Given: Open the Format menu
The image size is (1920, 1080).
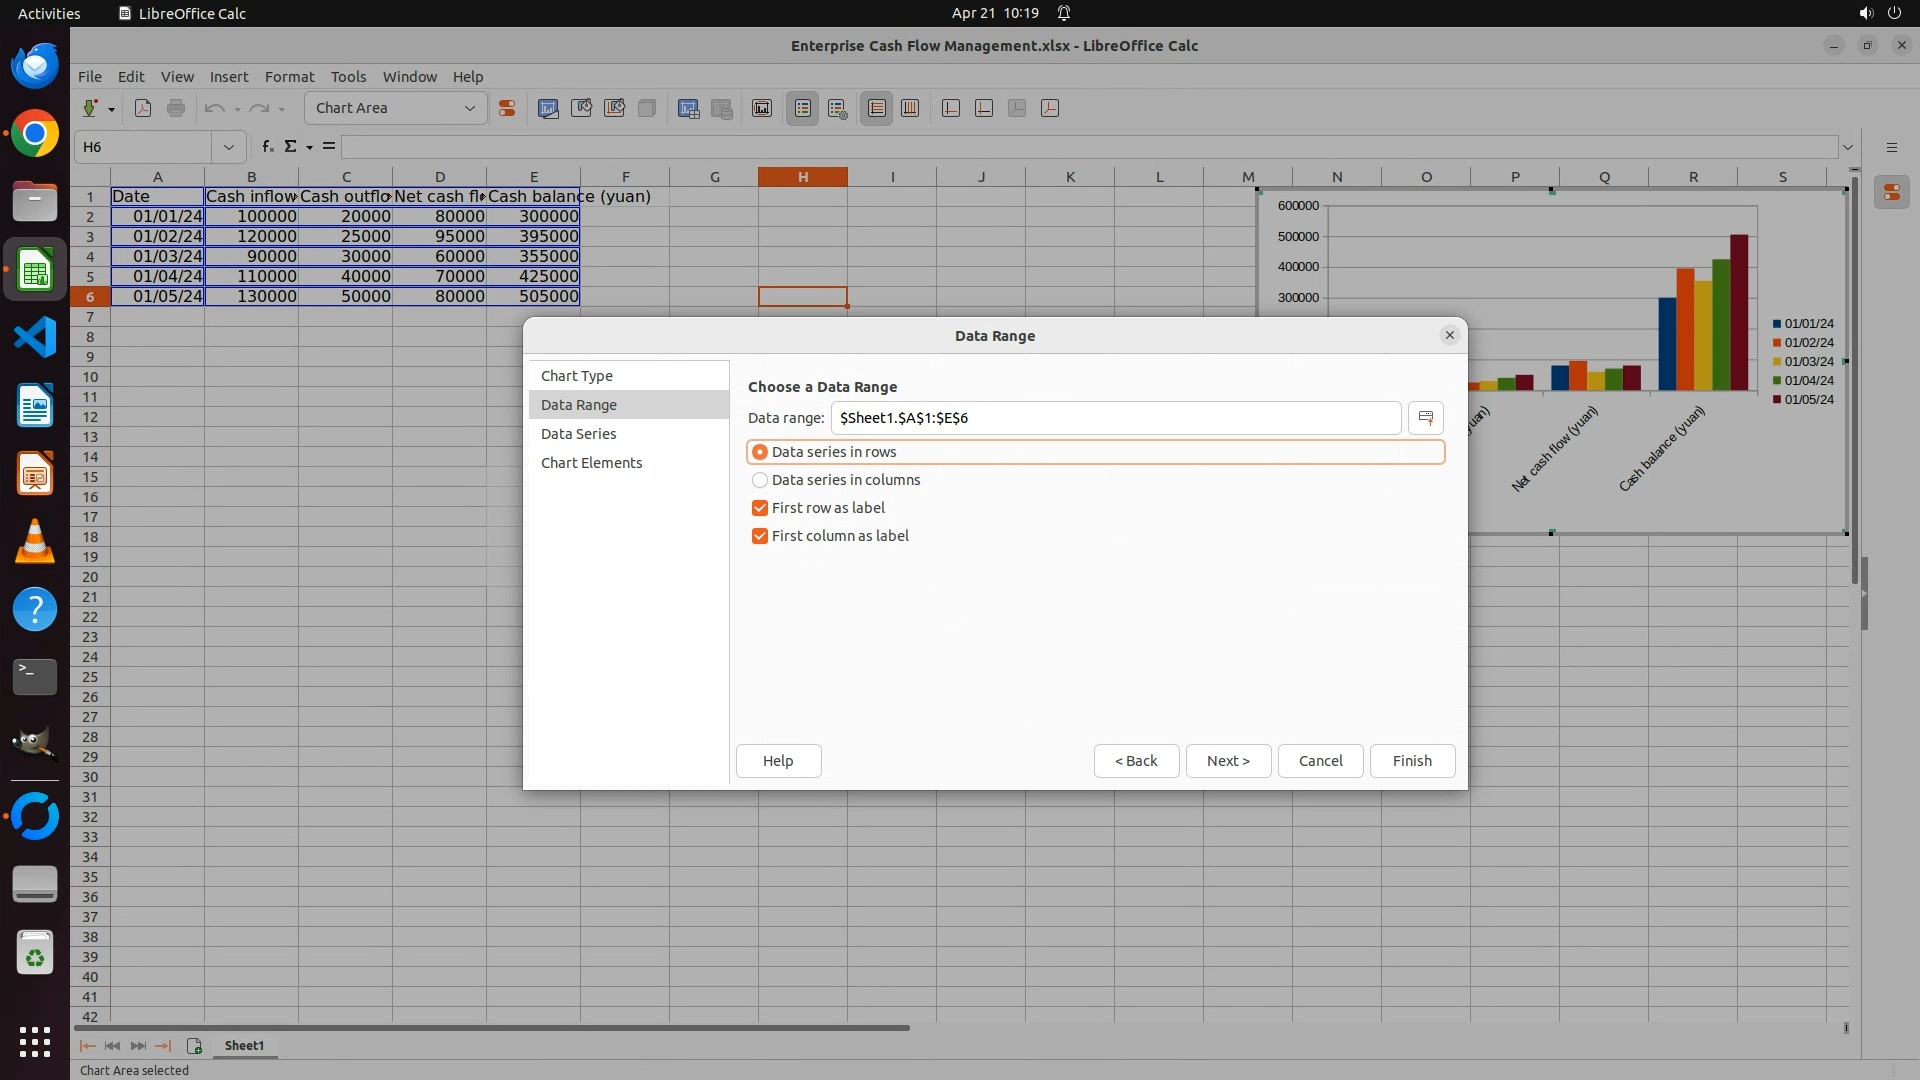Looking at the screenshot, I should [289, 77].
